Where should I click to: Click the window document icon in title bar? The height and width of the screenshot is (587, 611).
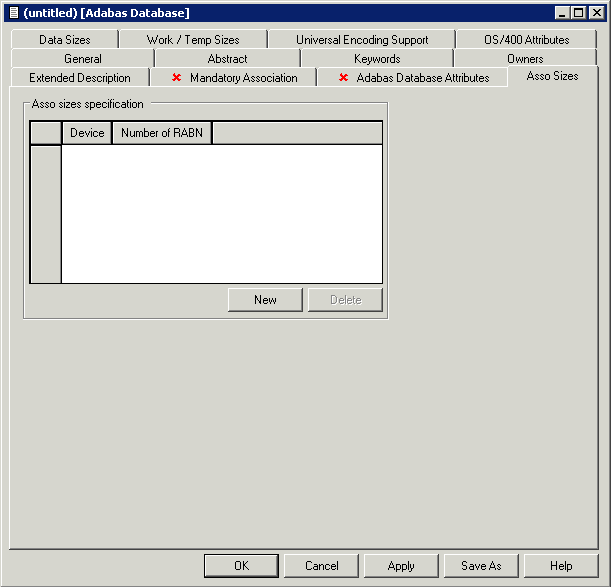13,13
